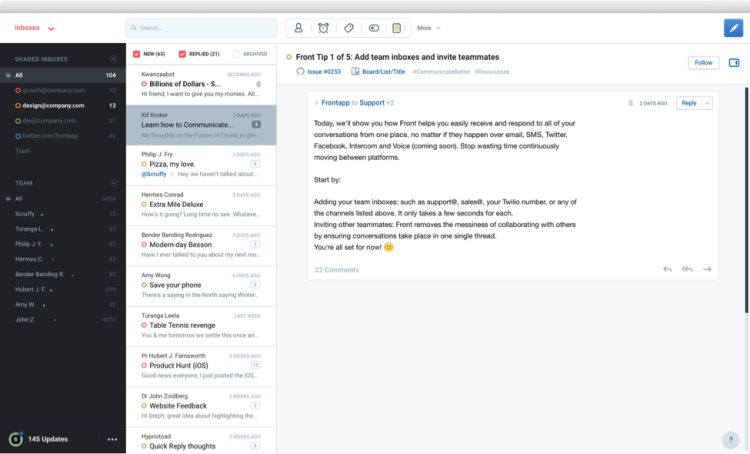Check the ARCHIVED filter checkbox
Viewport: 750px width, 454px height.
point(236,54)
